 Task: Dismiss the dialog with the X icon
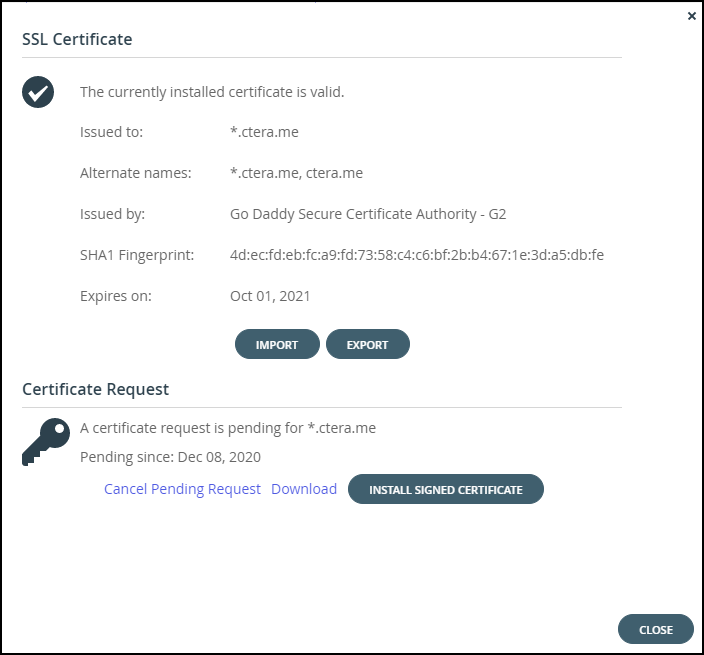pyautogui.click(x=691, y=16)
